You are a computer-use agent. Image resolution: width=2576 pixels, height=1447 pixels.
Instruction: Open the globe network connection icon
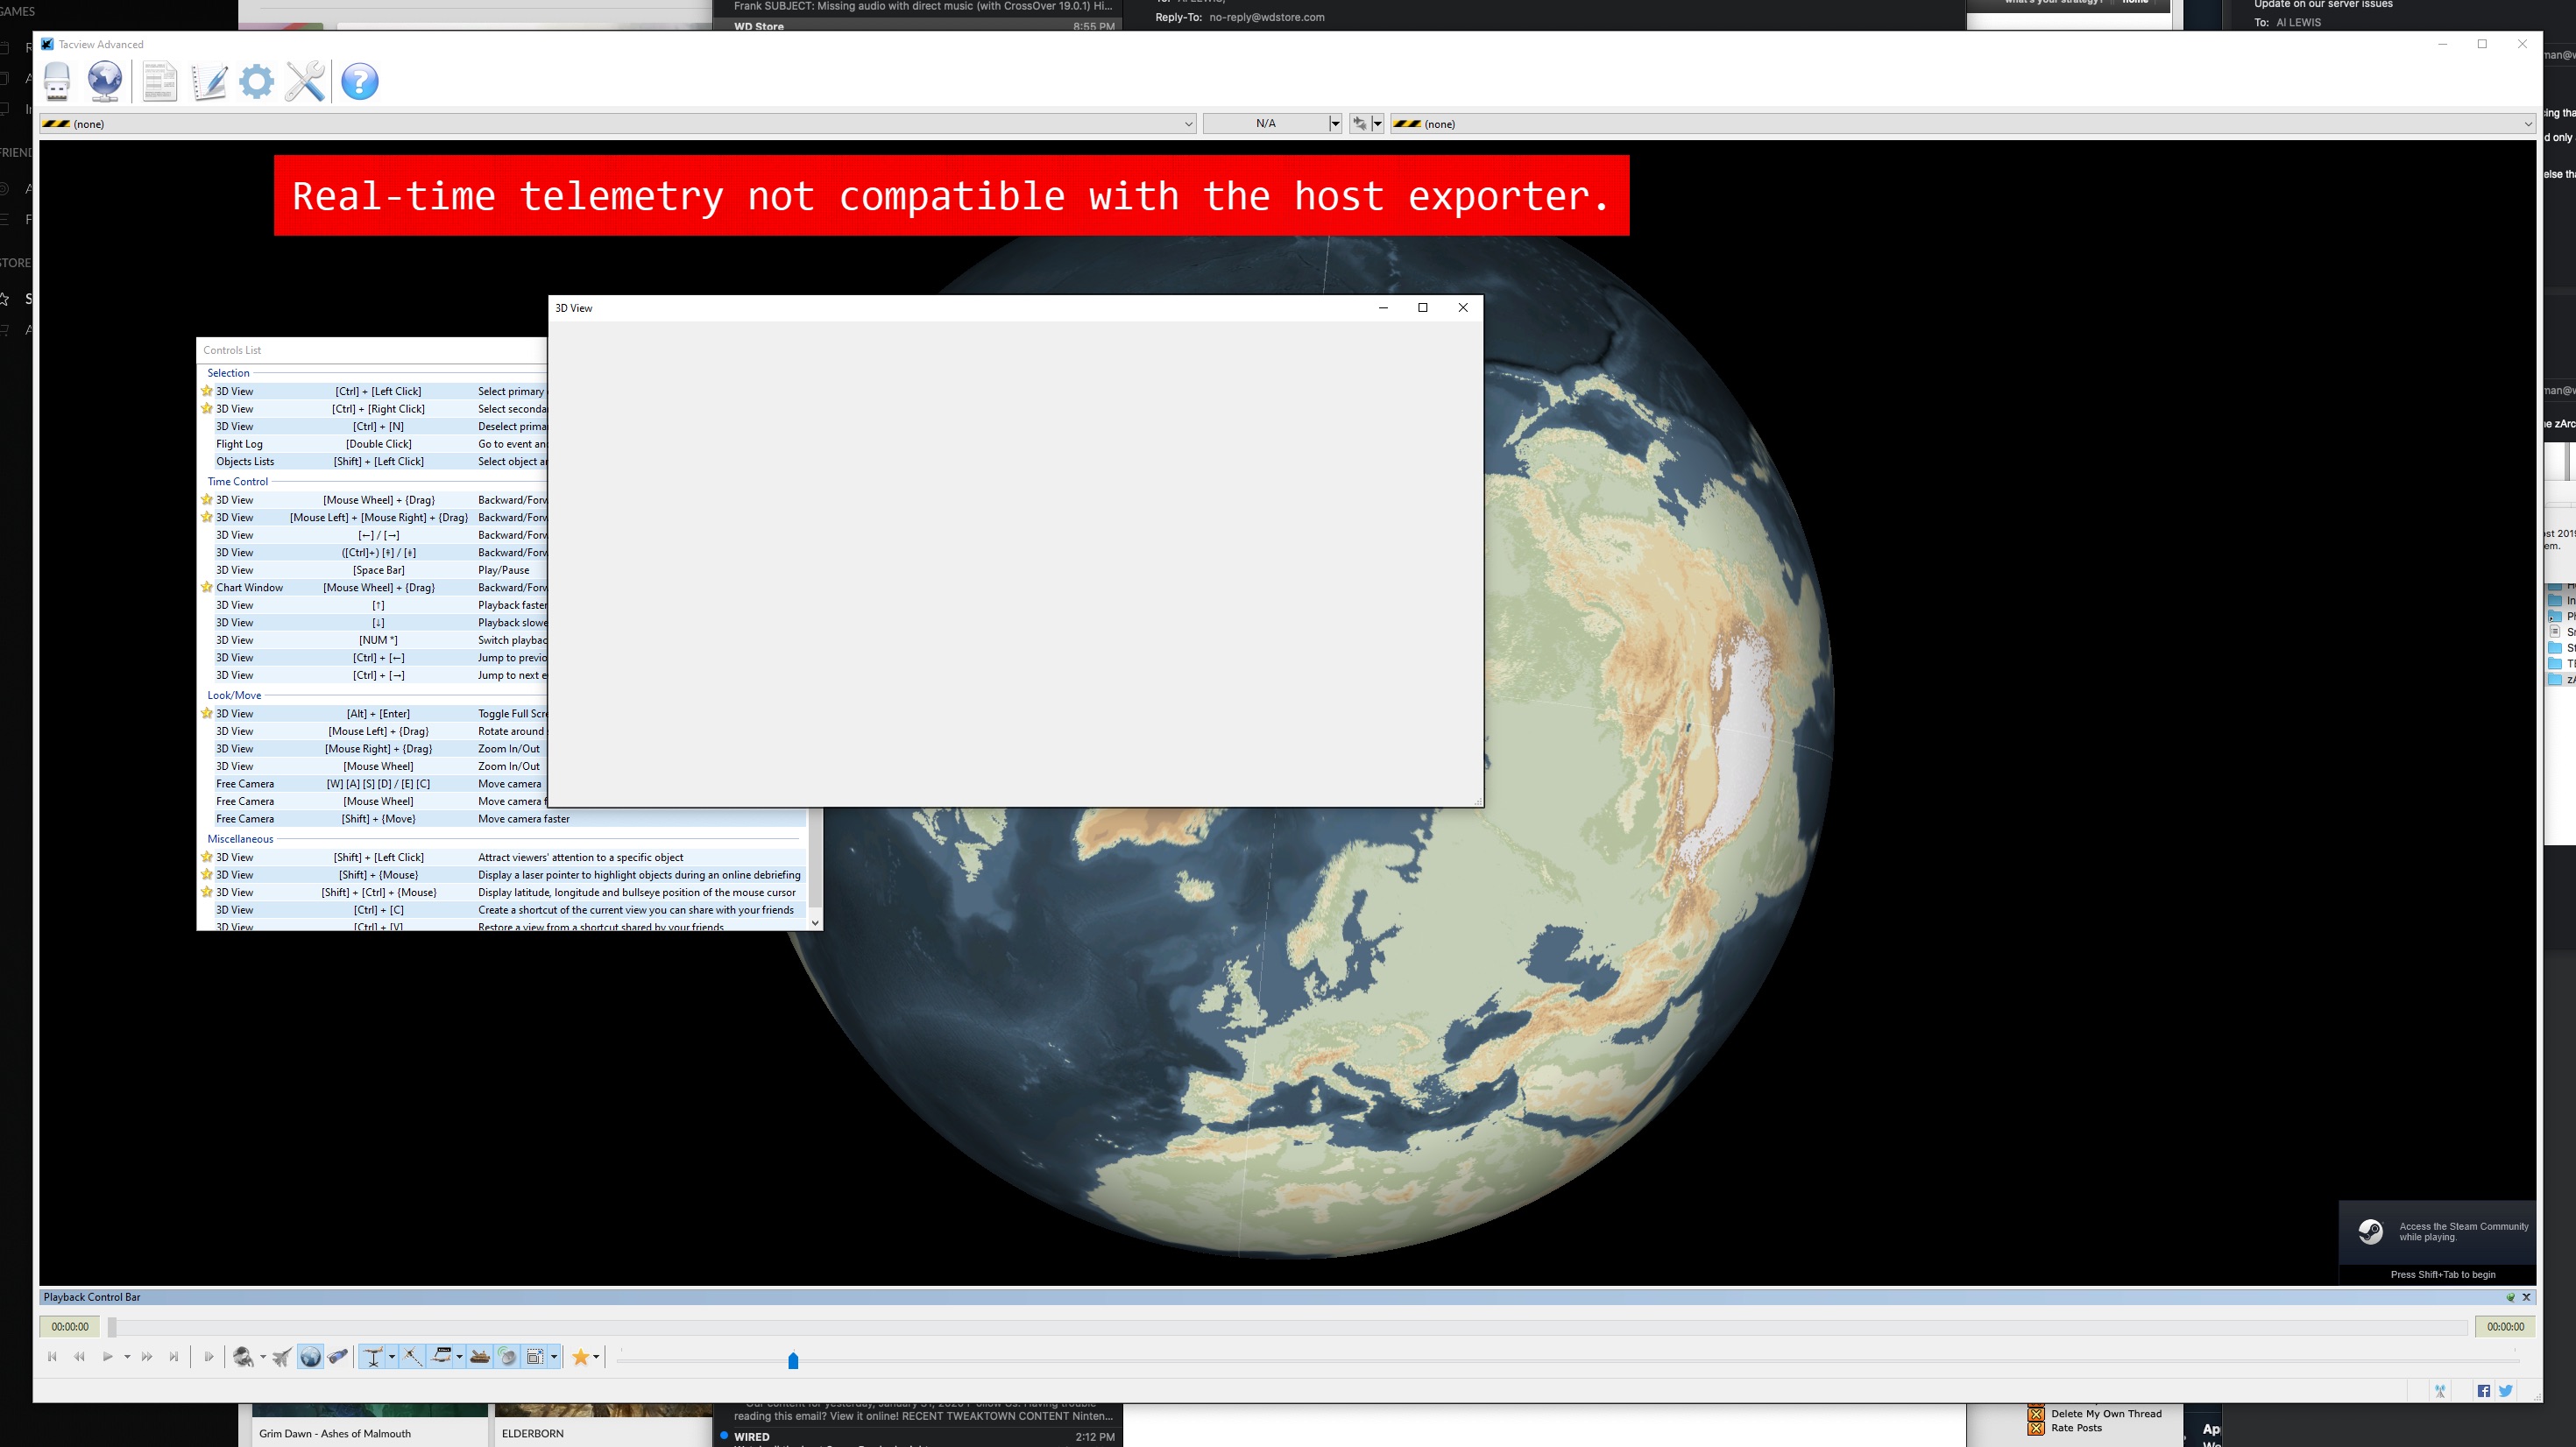click(105, 82)
